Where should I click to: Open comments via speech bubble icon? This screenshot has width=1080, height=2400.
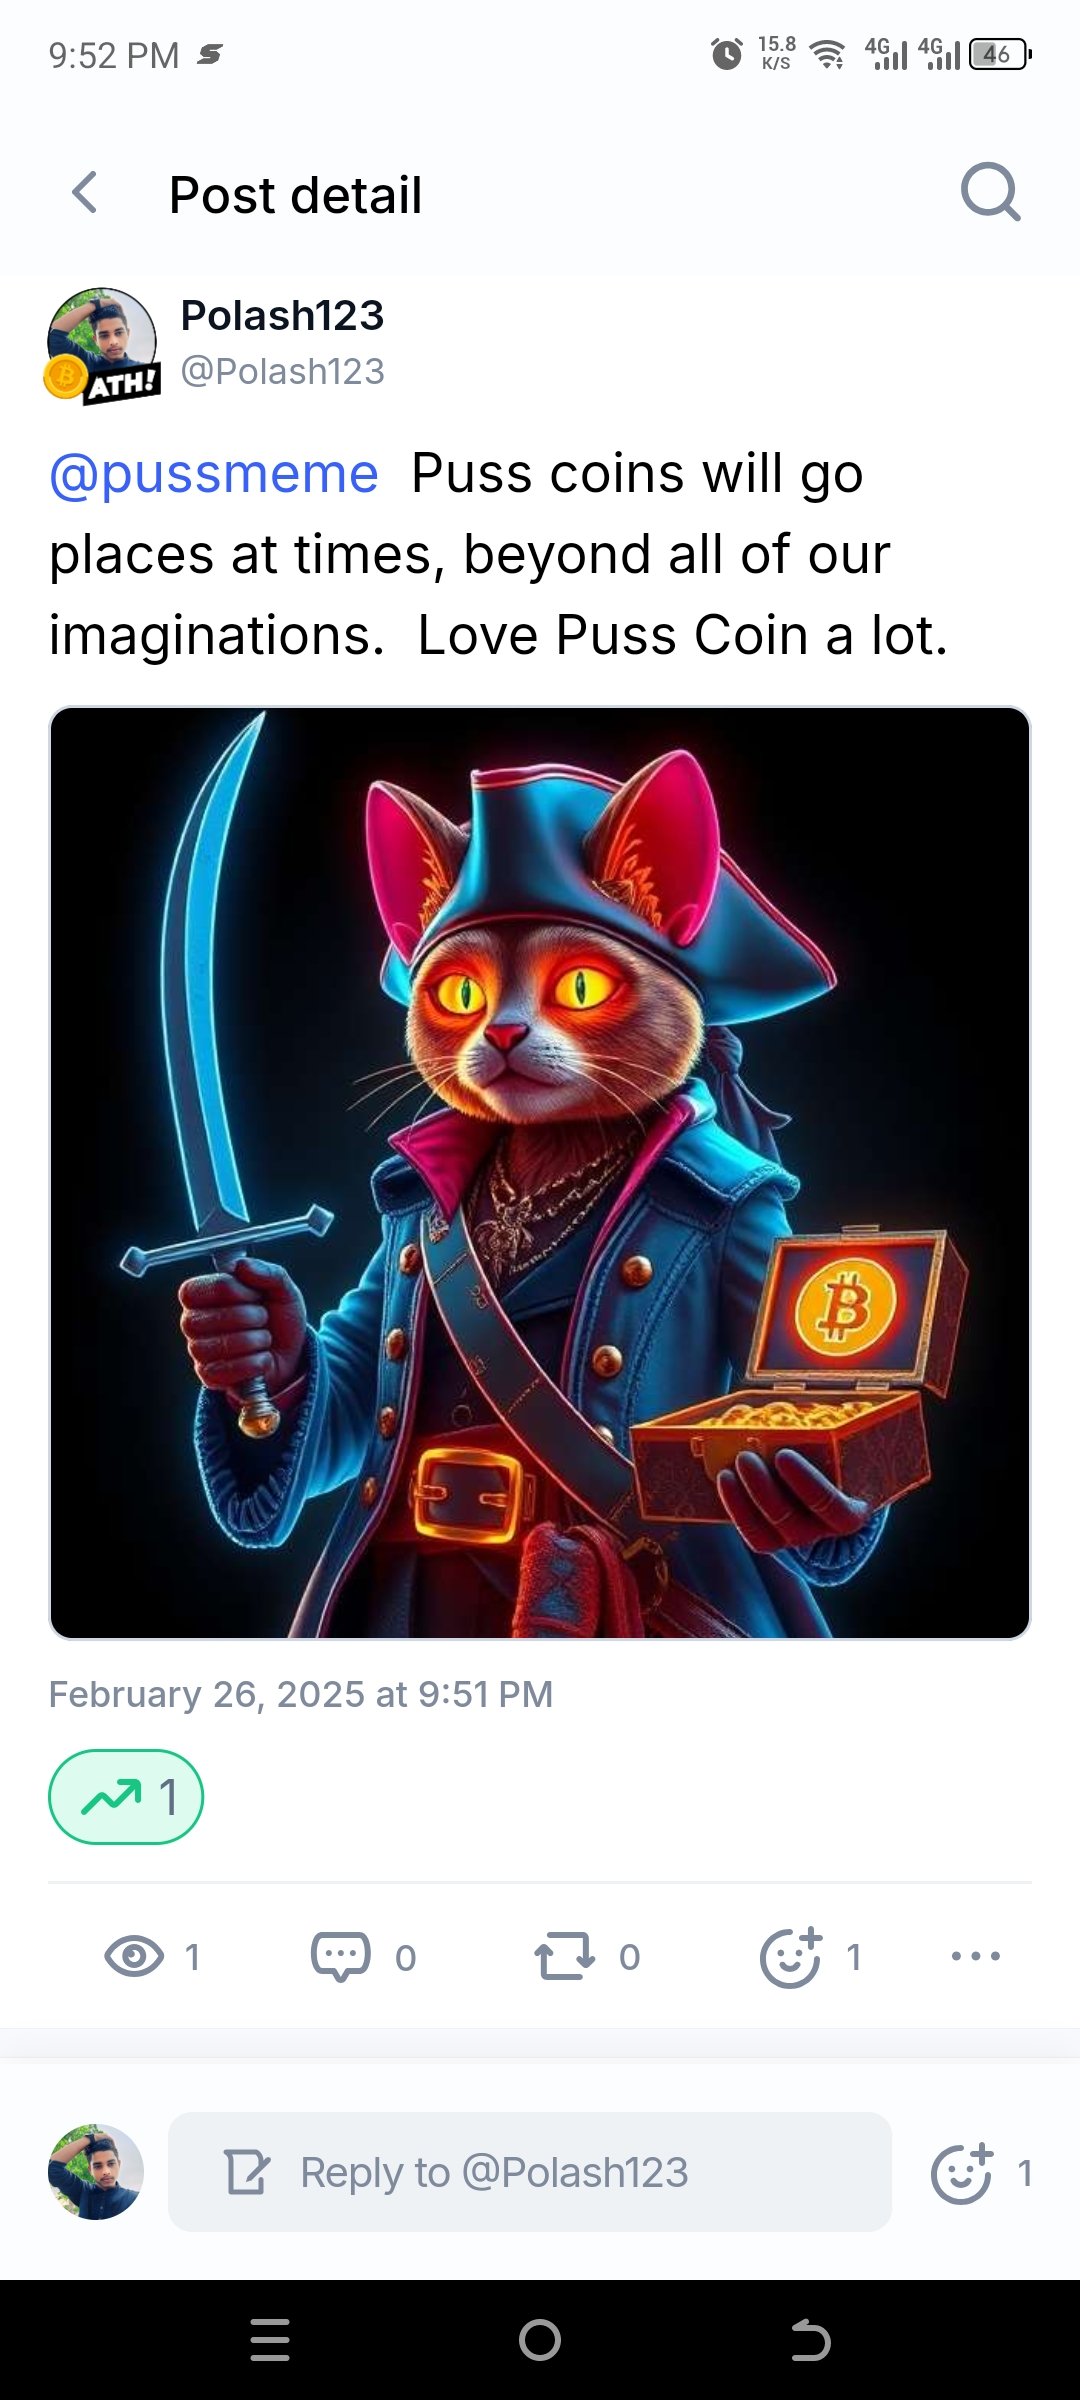click(340, 1956)
